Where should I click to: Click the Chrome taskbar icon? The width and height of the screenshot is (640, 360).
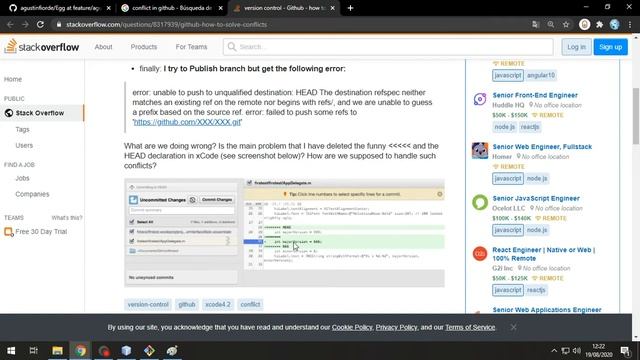[x=80, y=351]
